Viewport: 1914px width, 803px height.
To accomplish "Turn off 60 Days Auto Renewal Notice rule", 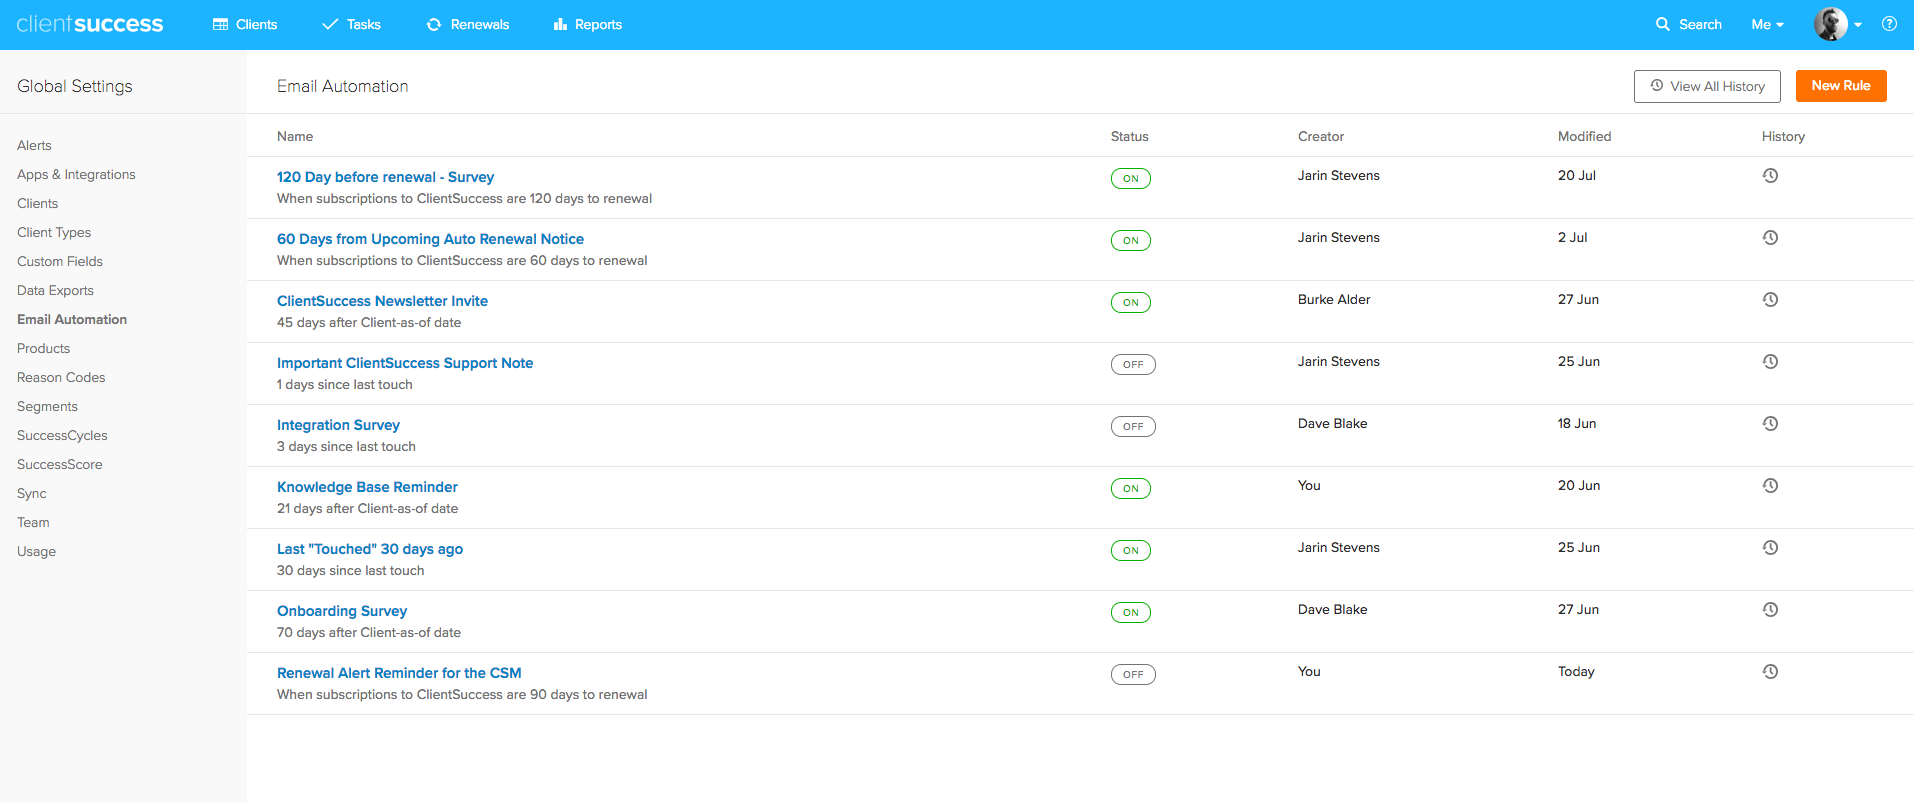I will click(x=1131, y=241).
